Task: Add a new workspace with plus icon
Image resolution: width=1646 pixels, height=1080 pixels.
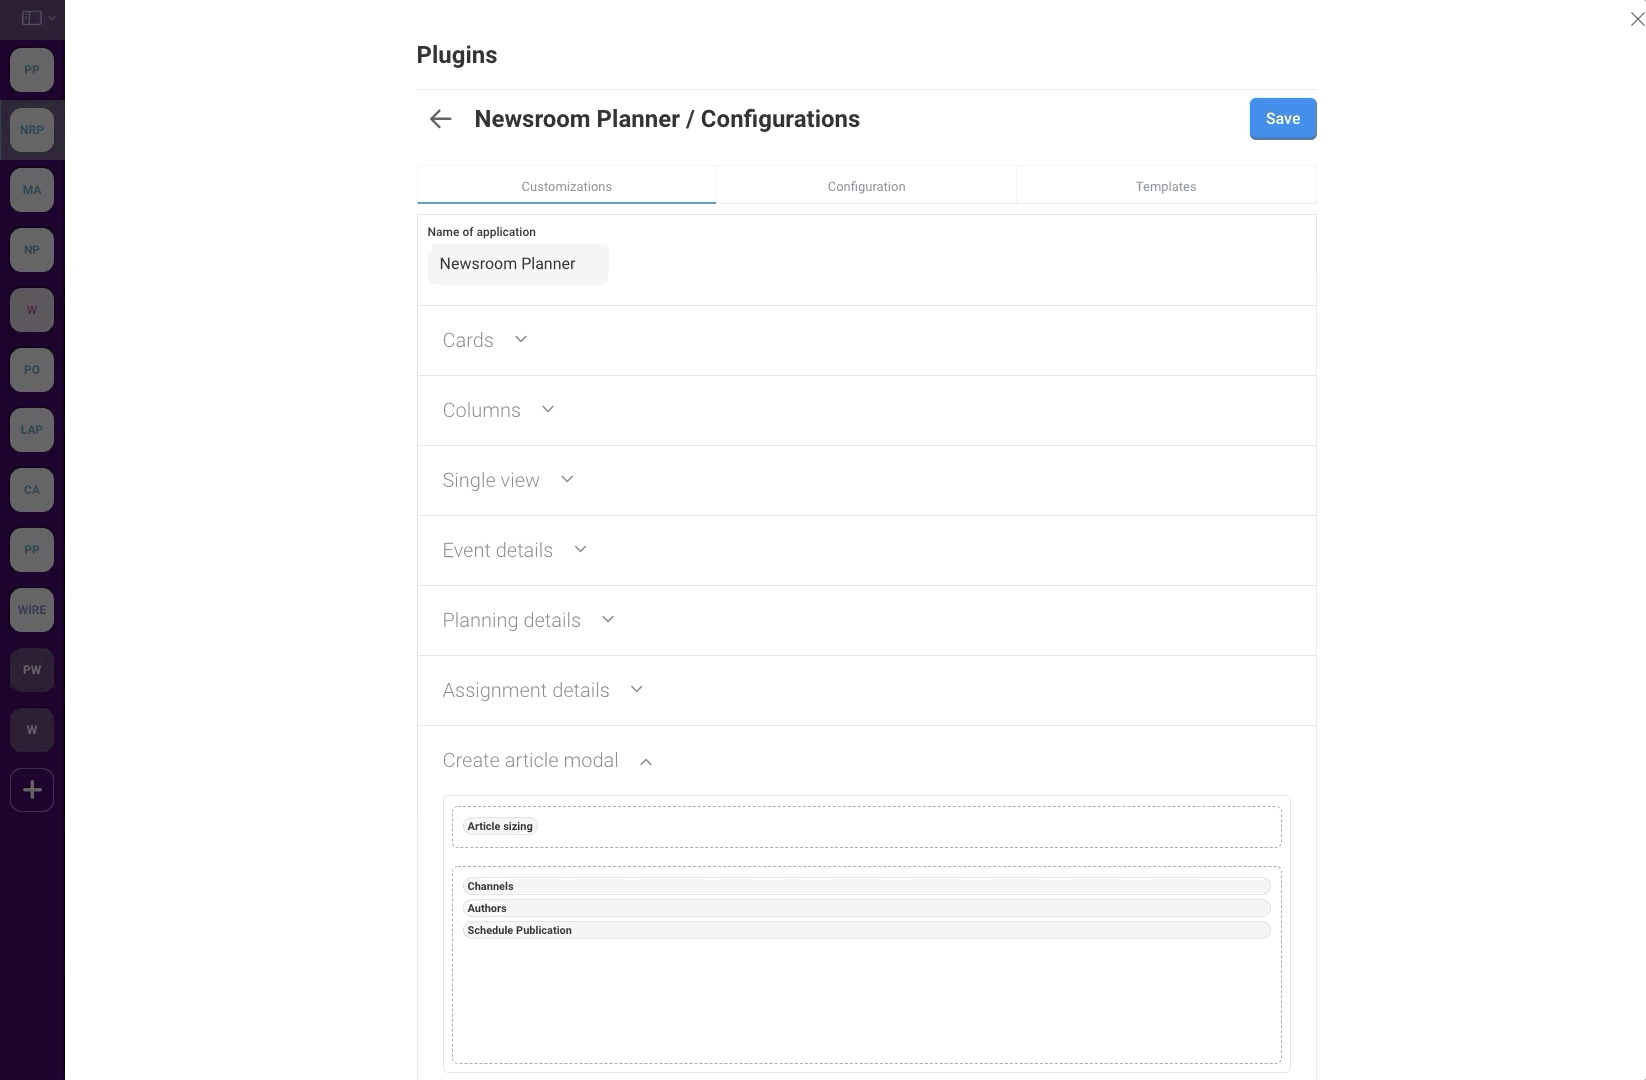Action: tap(32, 790)
